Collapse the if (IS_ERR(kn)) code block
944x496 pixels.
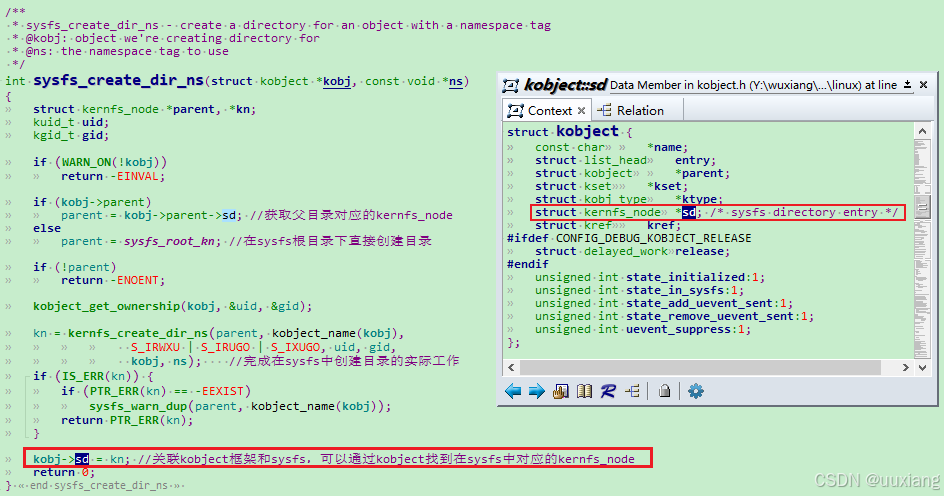25,376
